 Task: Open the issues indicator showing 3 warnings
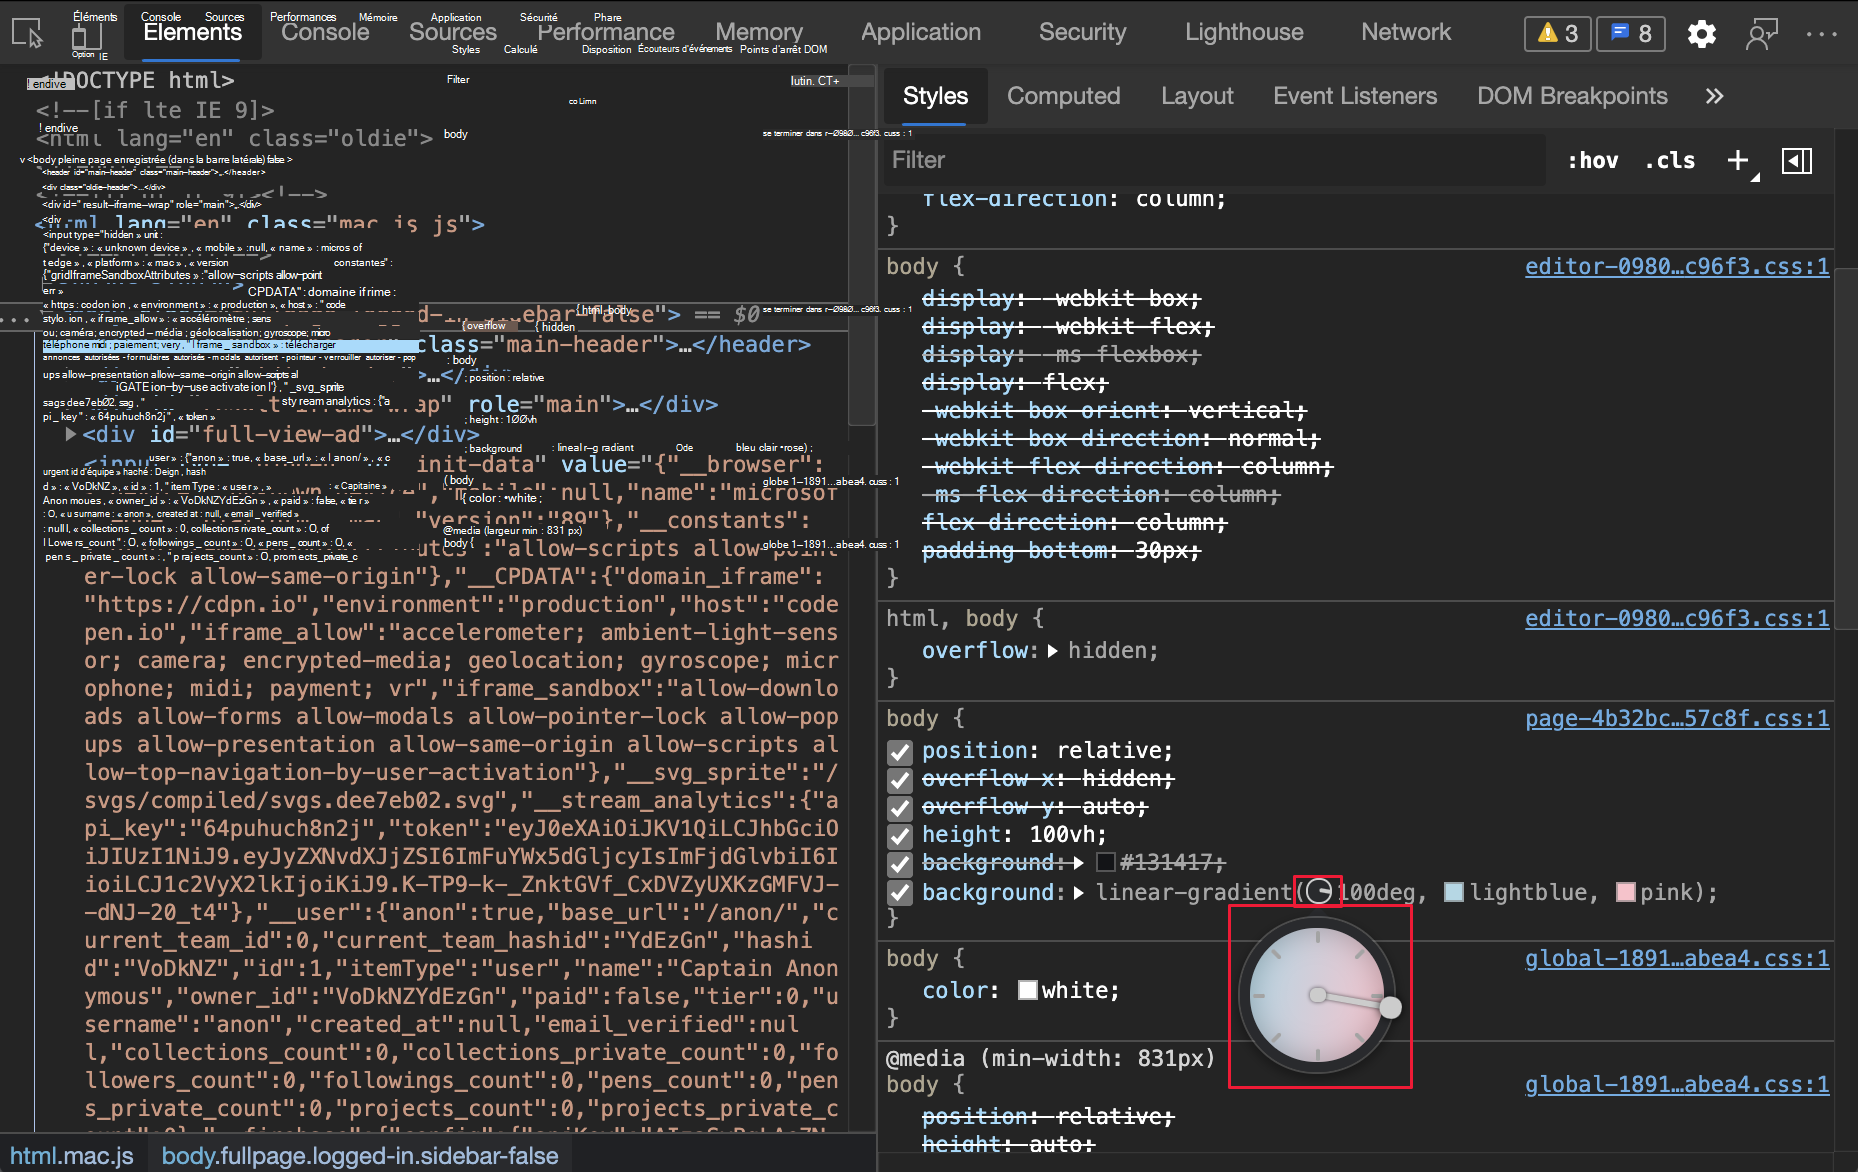click(x=1557, y=33)
